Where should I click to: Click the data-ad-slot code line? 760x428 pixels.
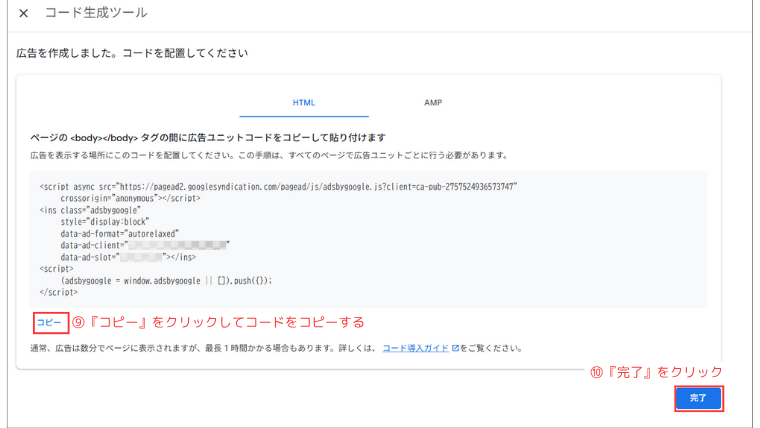(128, 257)
